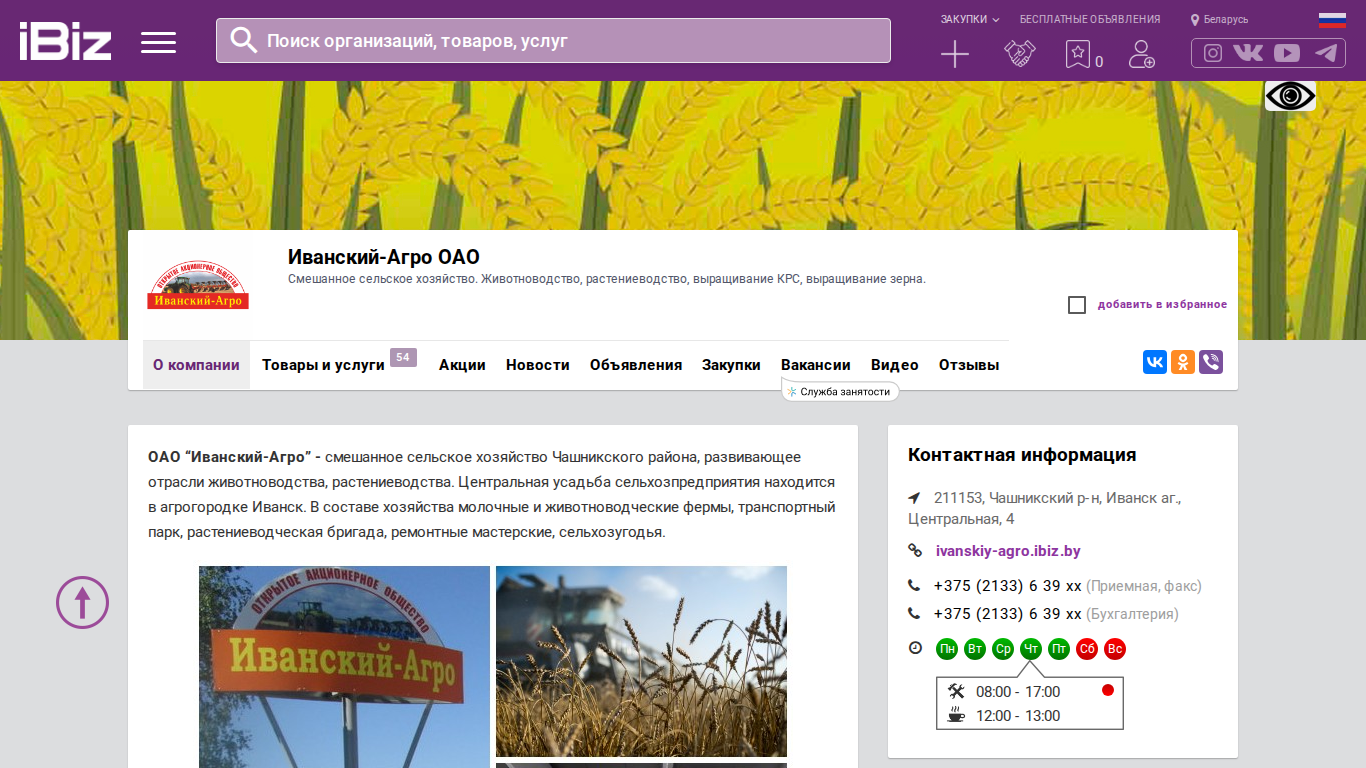Select the Пт weekday circle
Screen dimensions: 1366x768
pos(1059,649)
